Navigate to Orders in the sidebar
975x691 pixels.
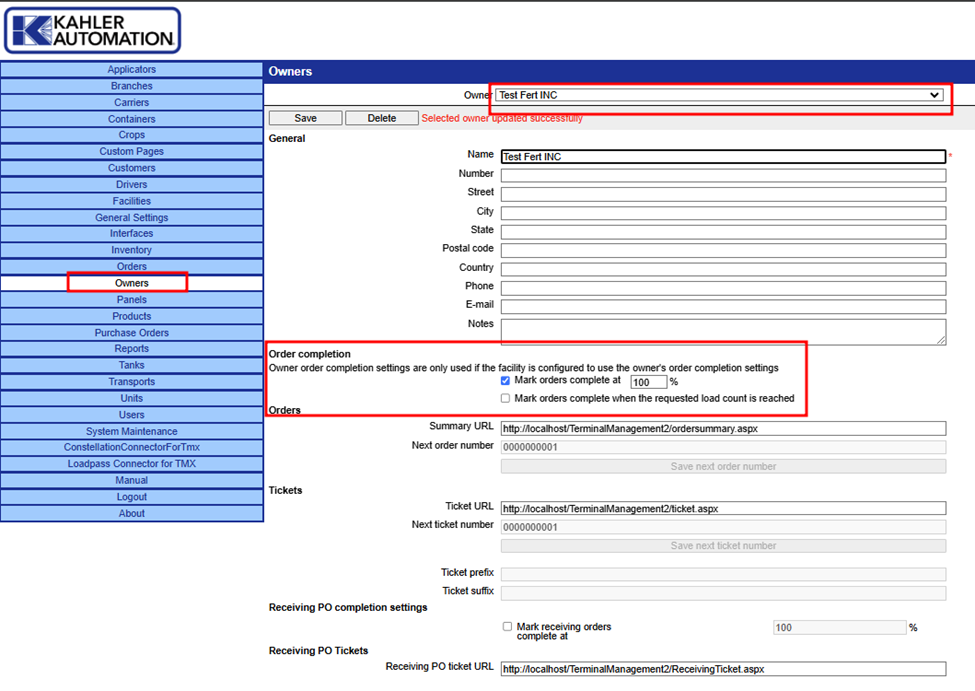[x=131, y=266]
